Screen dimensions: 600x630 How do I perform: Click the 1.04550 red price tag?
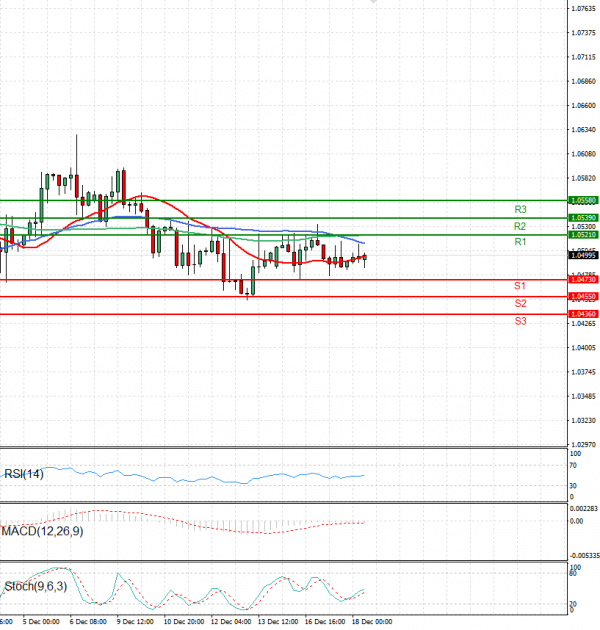click(x=583, y=297)
